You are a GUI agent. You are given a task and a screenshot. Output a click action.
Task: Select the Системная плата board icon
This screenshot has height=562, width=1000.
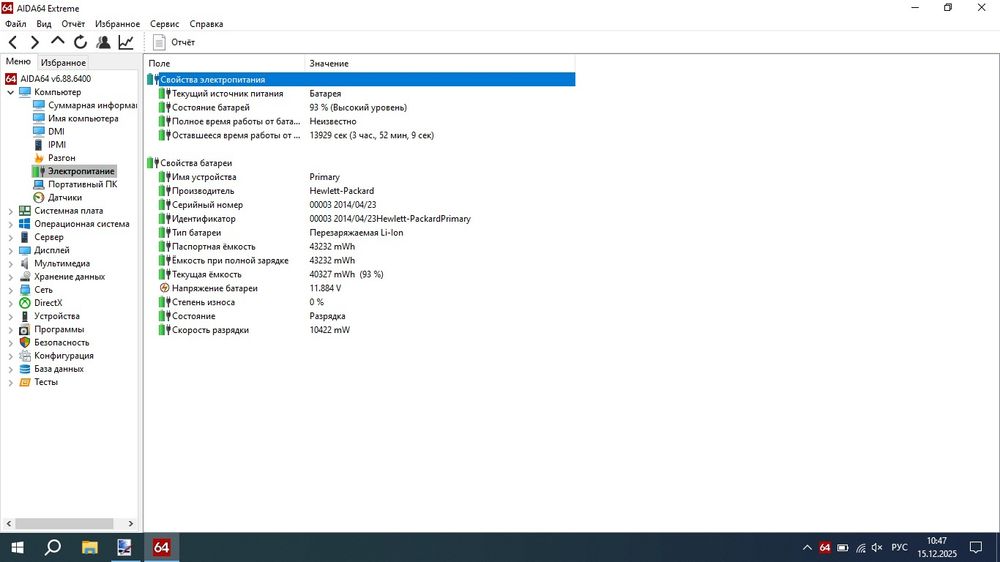(x=25, y=211)
